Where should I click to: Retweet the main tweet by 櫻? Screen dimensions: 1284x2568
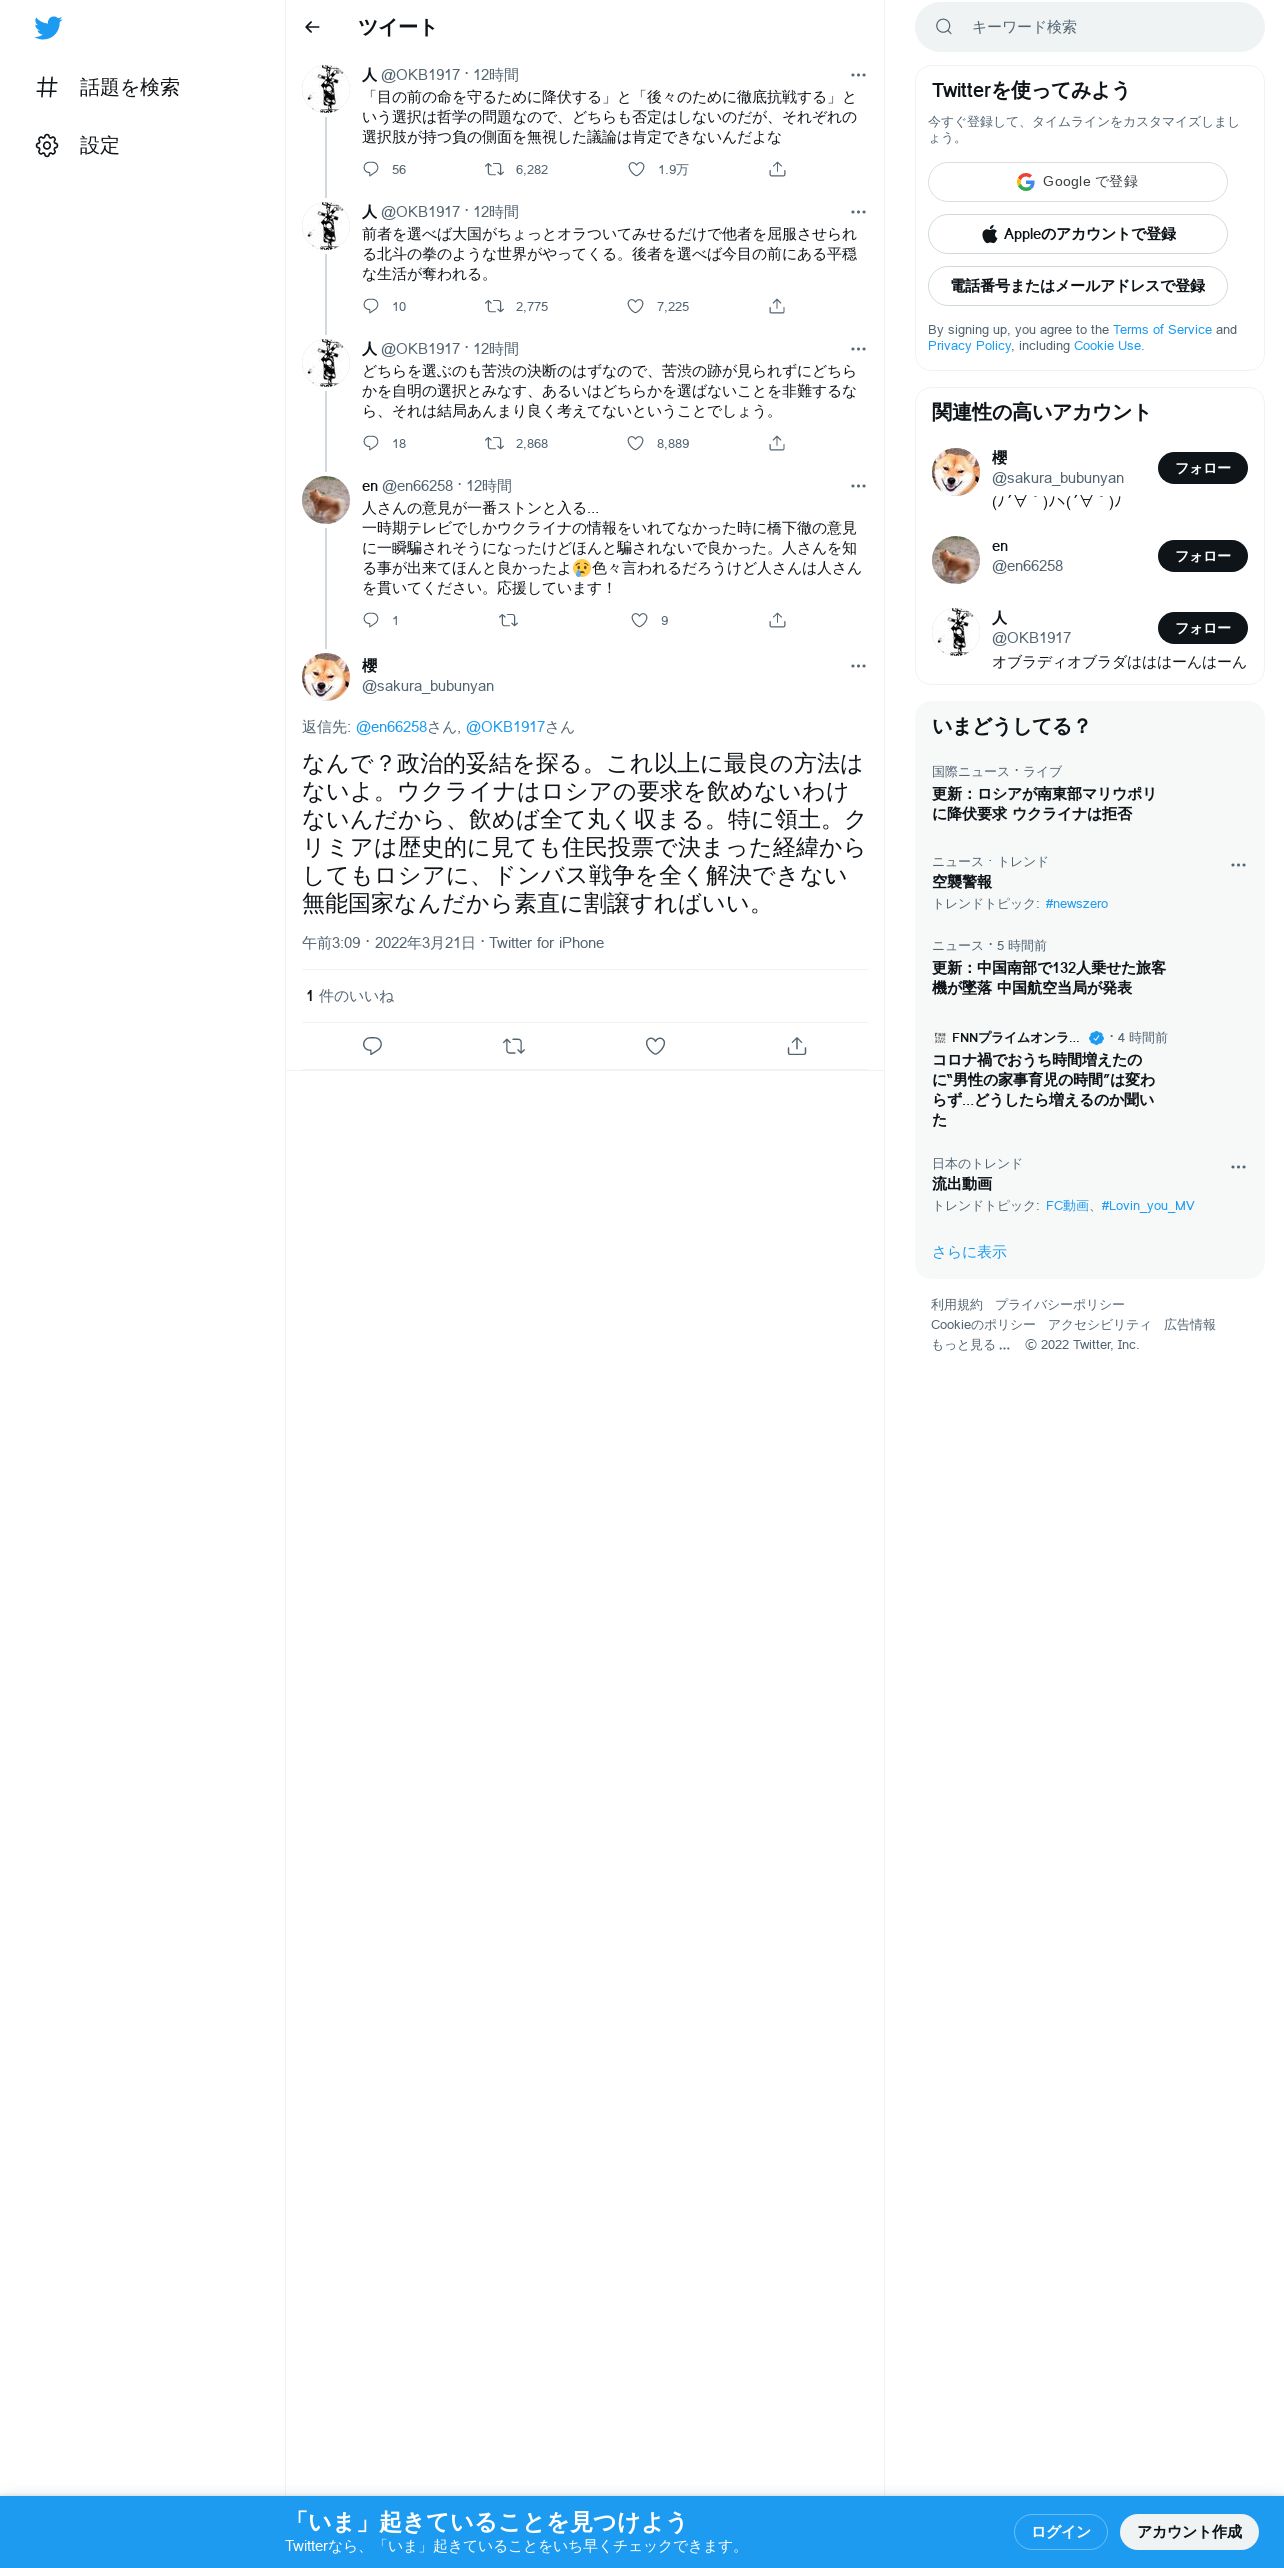point(514,1046)
